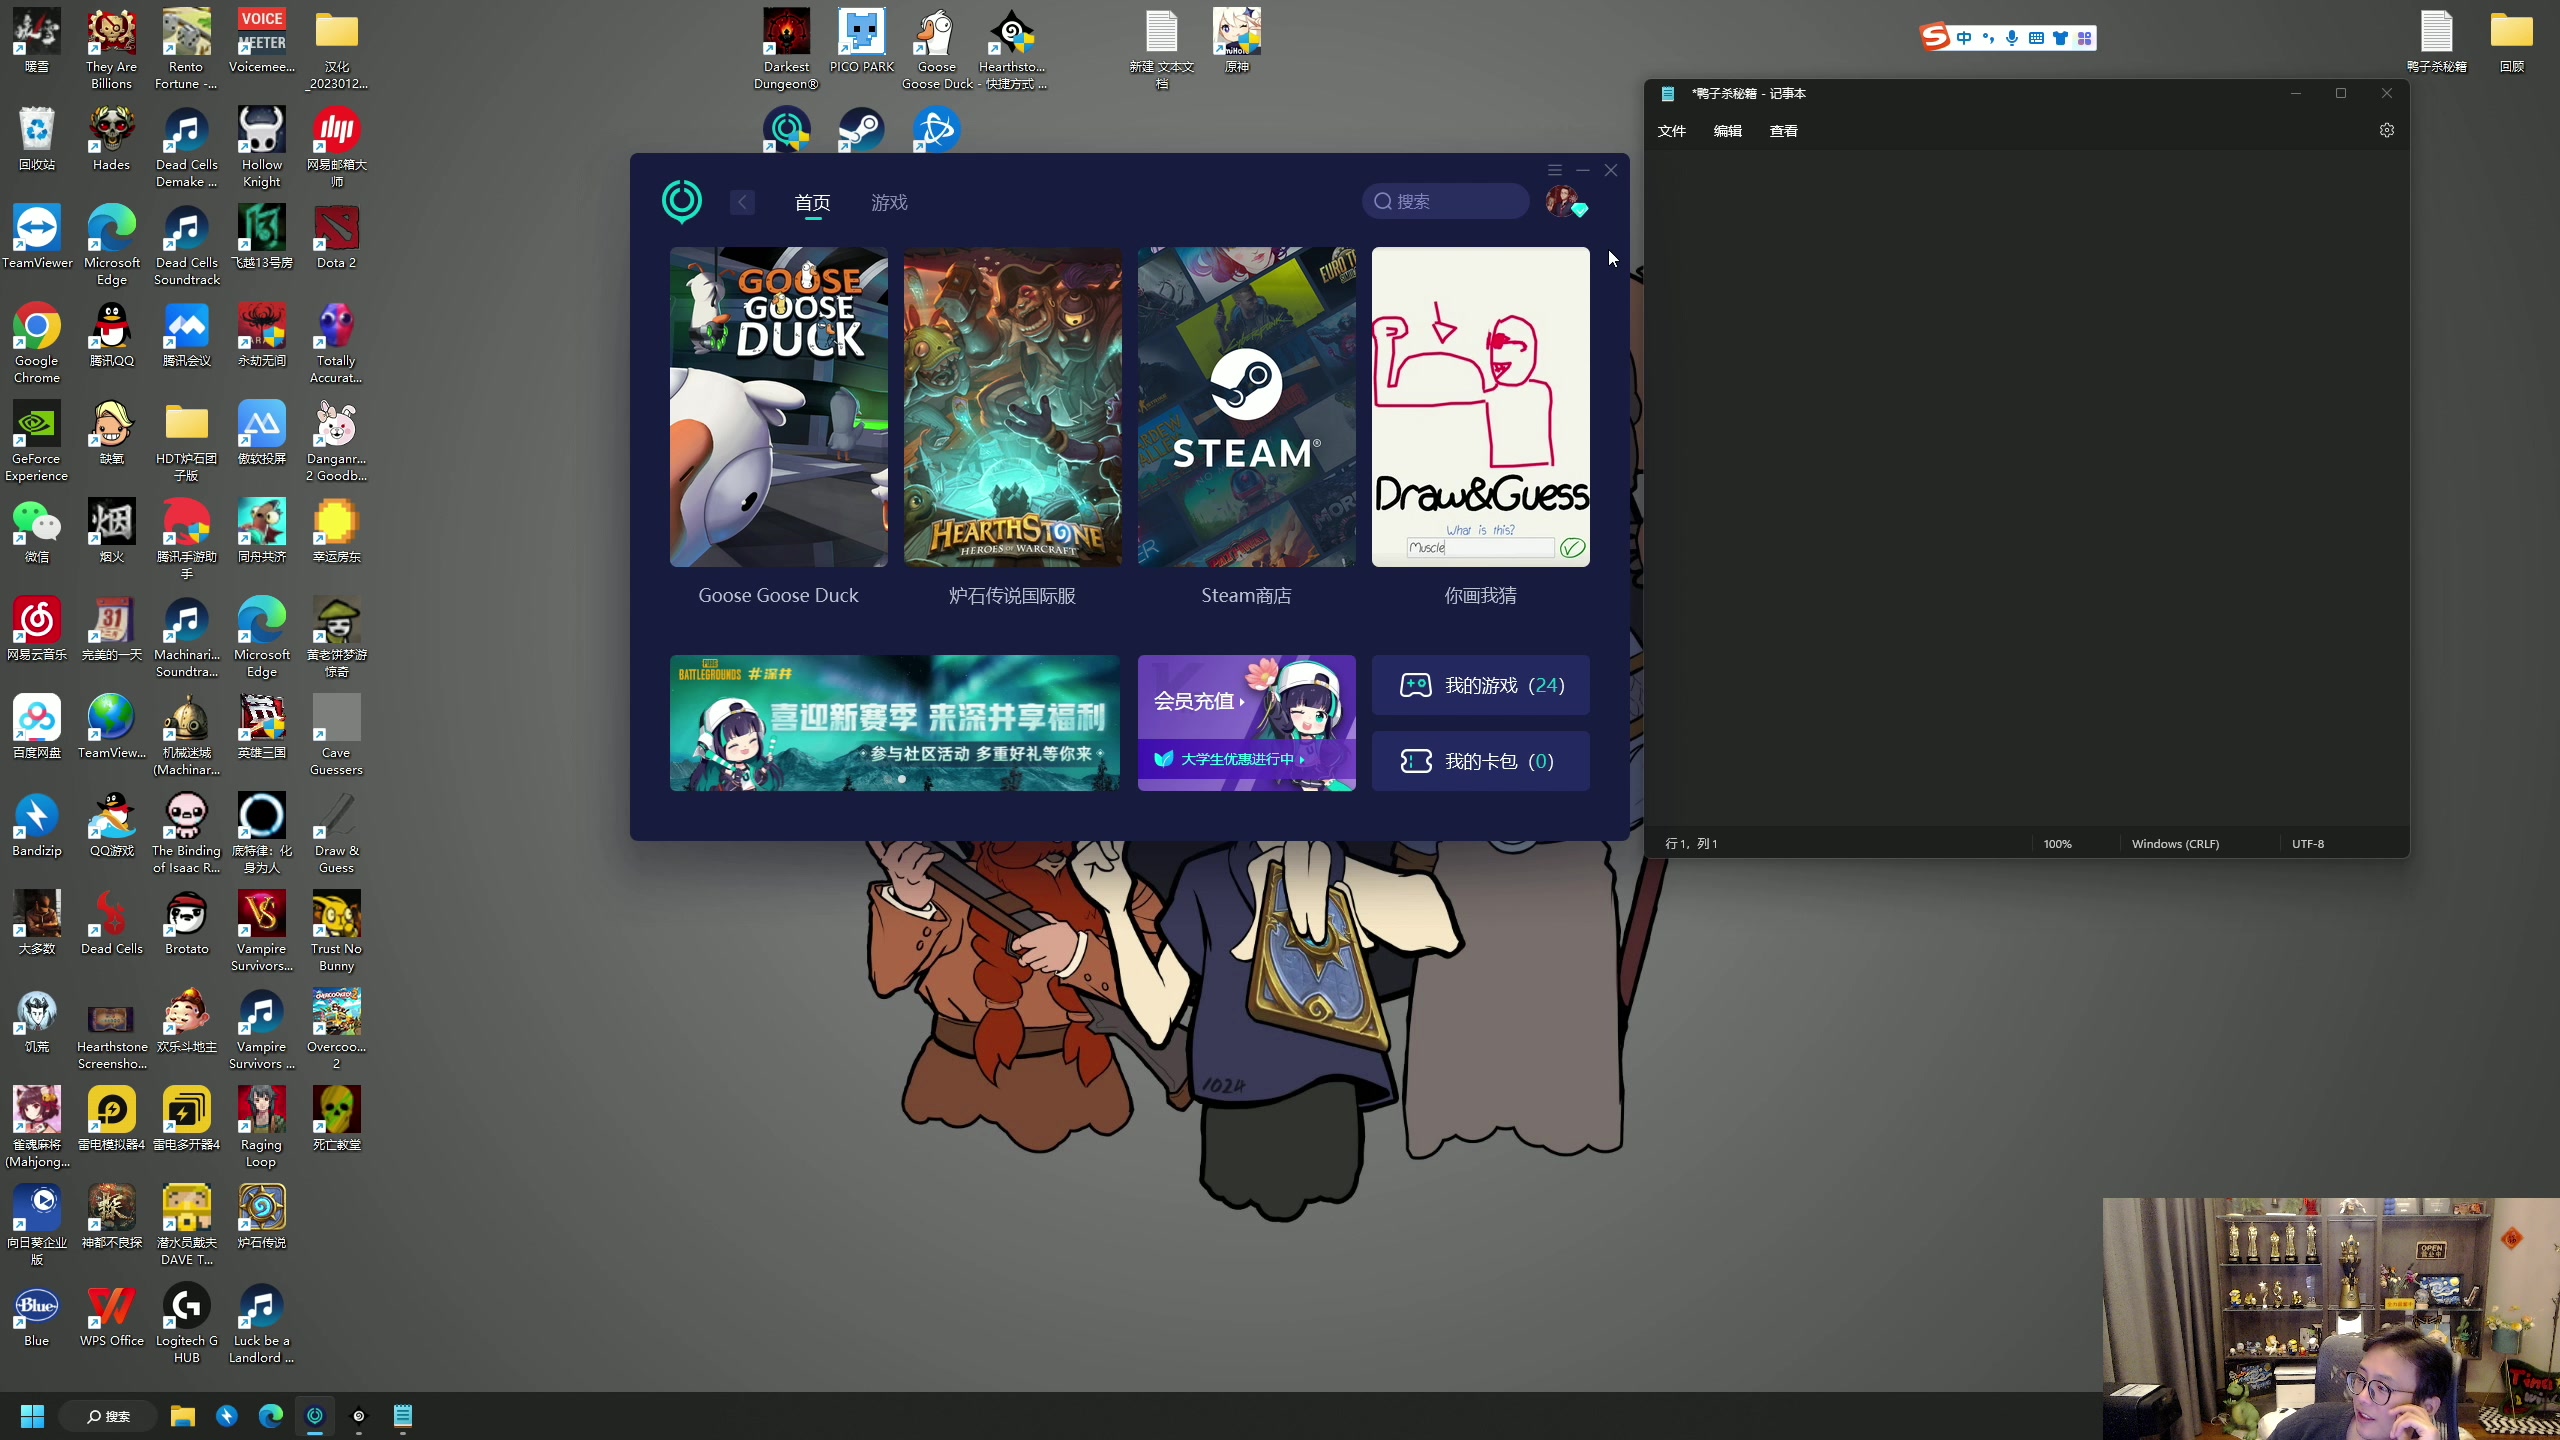Open the hamburger menu in booster window
Screen dimensions: 2560x1440
(1554, 170)
